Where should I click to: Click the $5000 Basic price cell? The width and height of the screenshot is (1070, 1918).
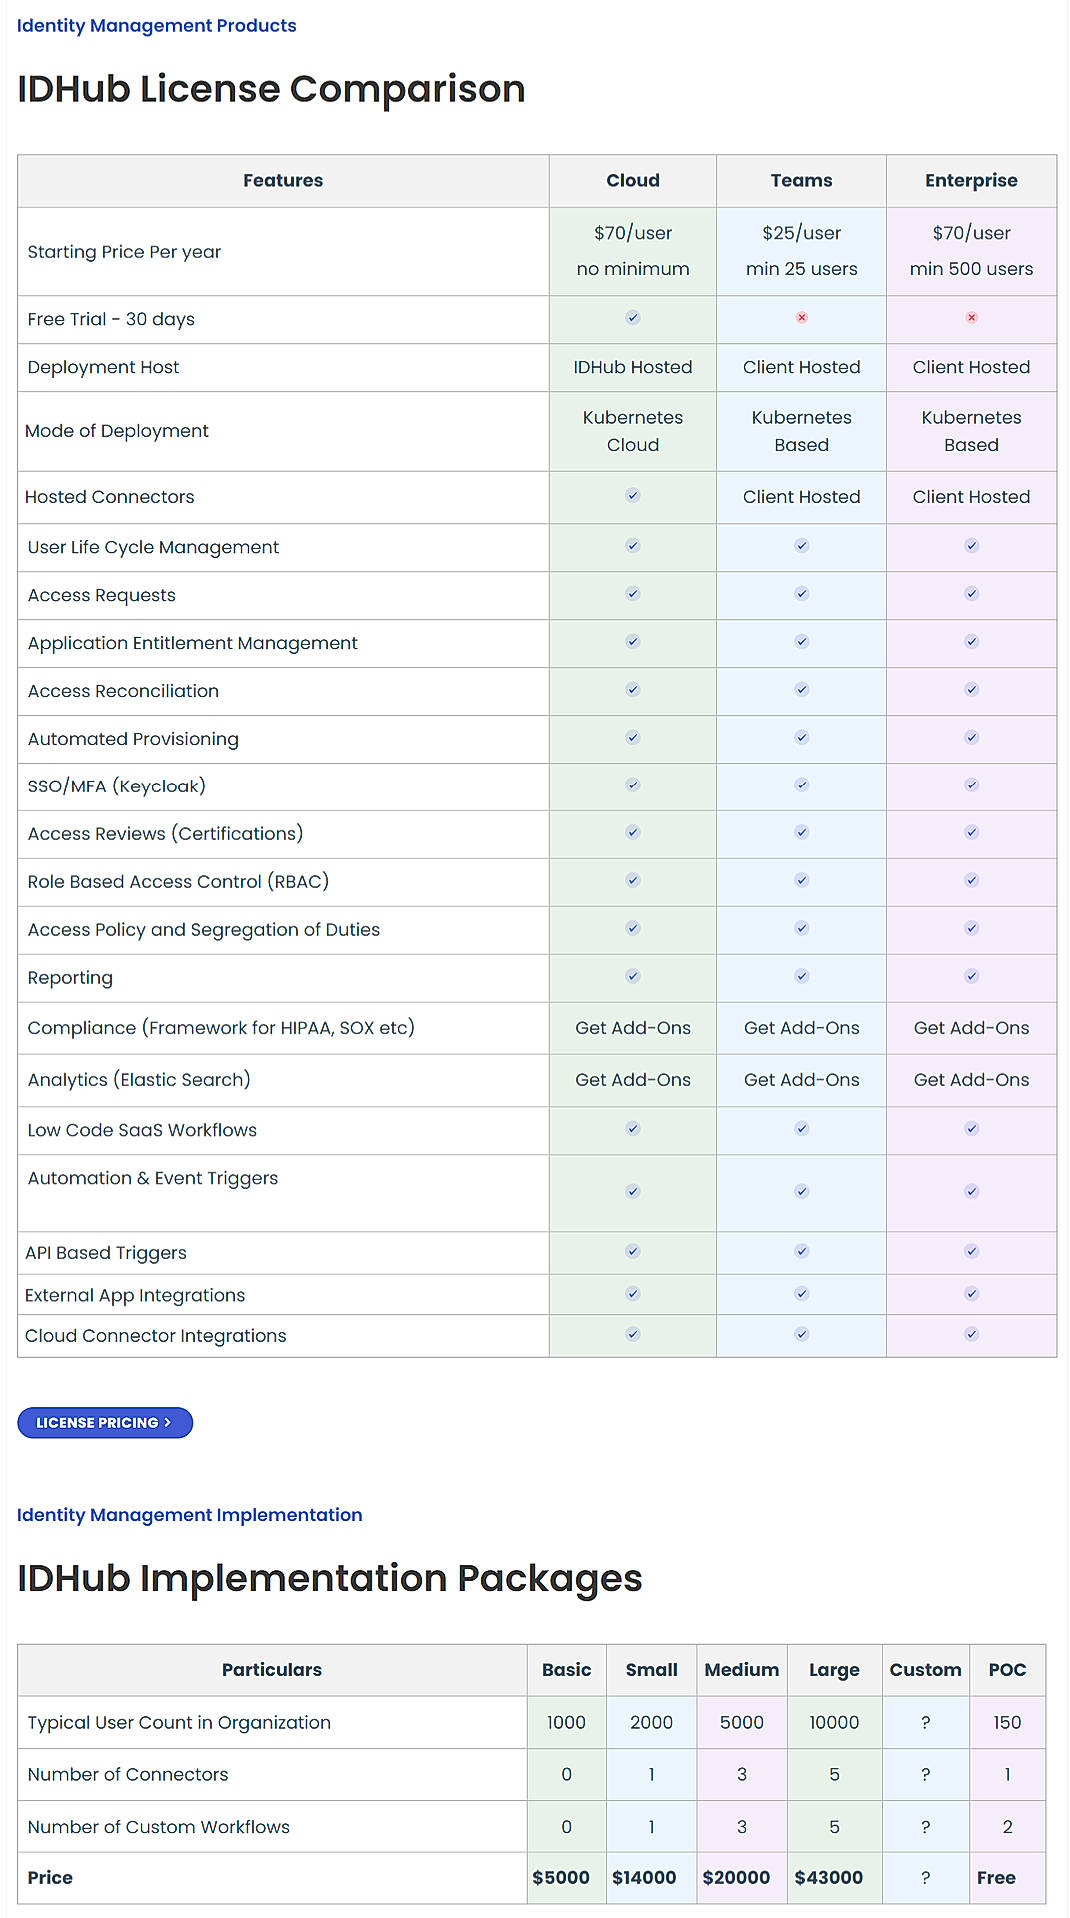[x=567, y=1878]
